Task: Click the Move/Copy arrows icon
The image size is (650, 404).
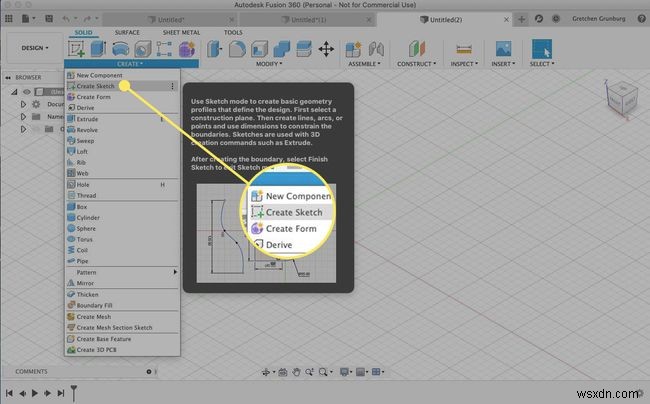Action: tap(326, 49)
